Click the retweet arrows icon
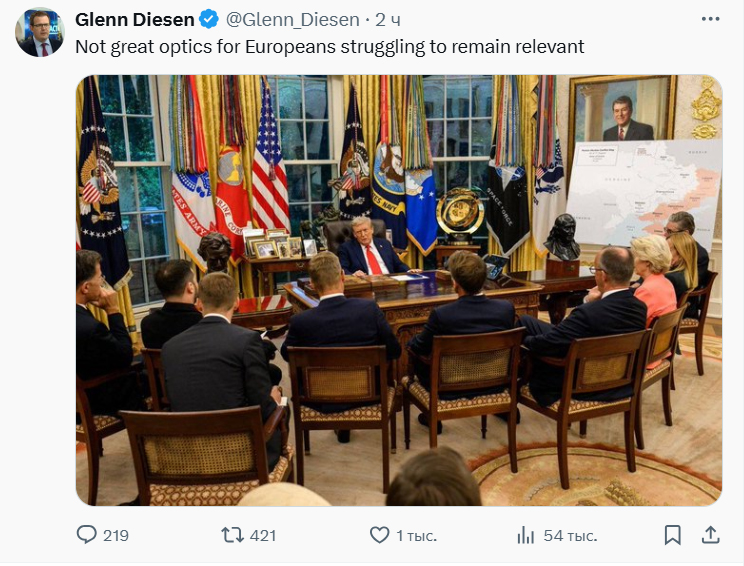The image size is (744, 566). click(232, 535)
